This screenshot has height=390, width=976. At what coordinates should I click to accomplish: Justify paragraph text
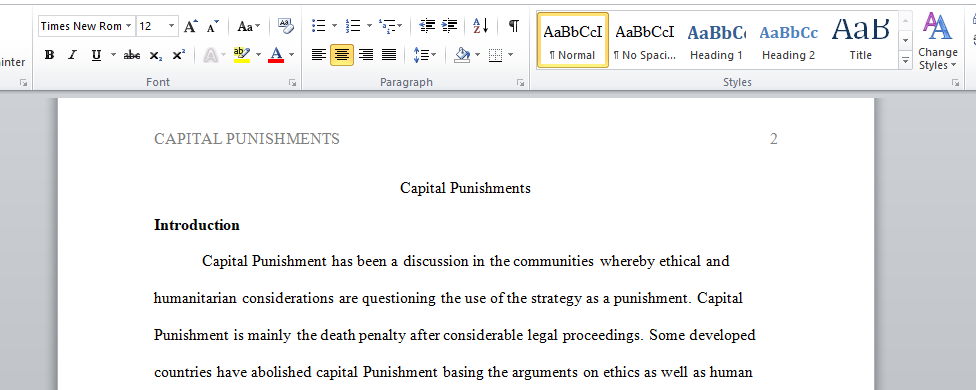coord(389,55)
